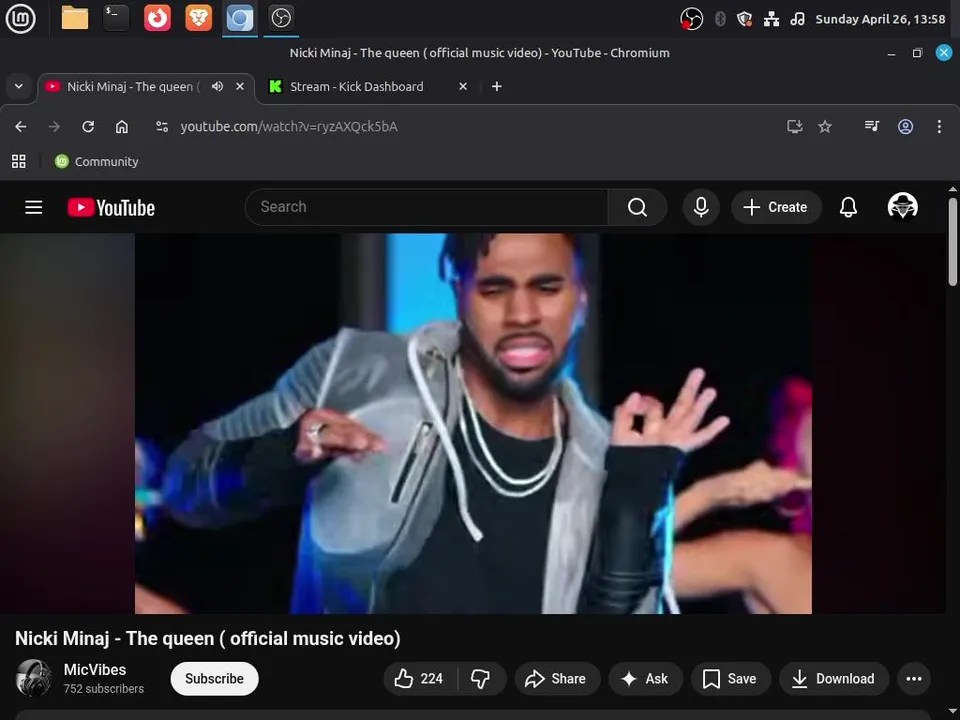Open the Linux Mint start menu
Viewport: 960px width, 720px height.
pyautogui.click(x=20, y=18)
